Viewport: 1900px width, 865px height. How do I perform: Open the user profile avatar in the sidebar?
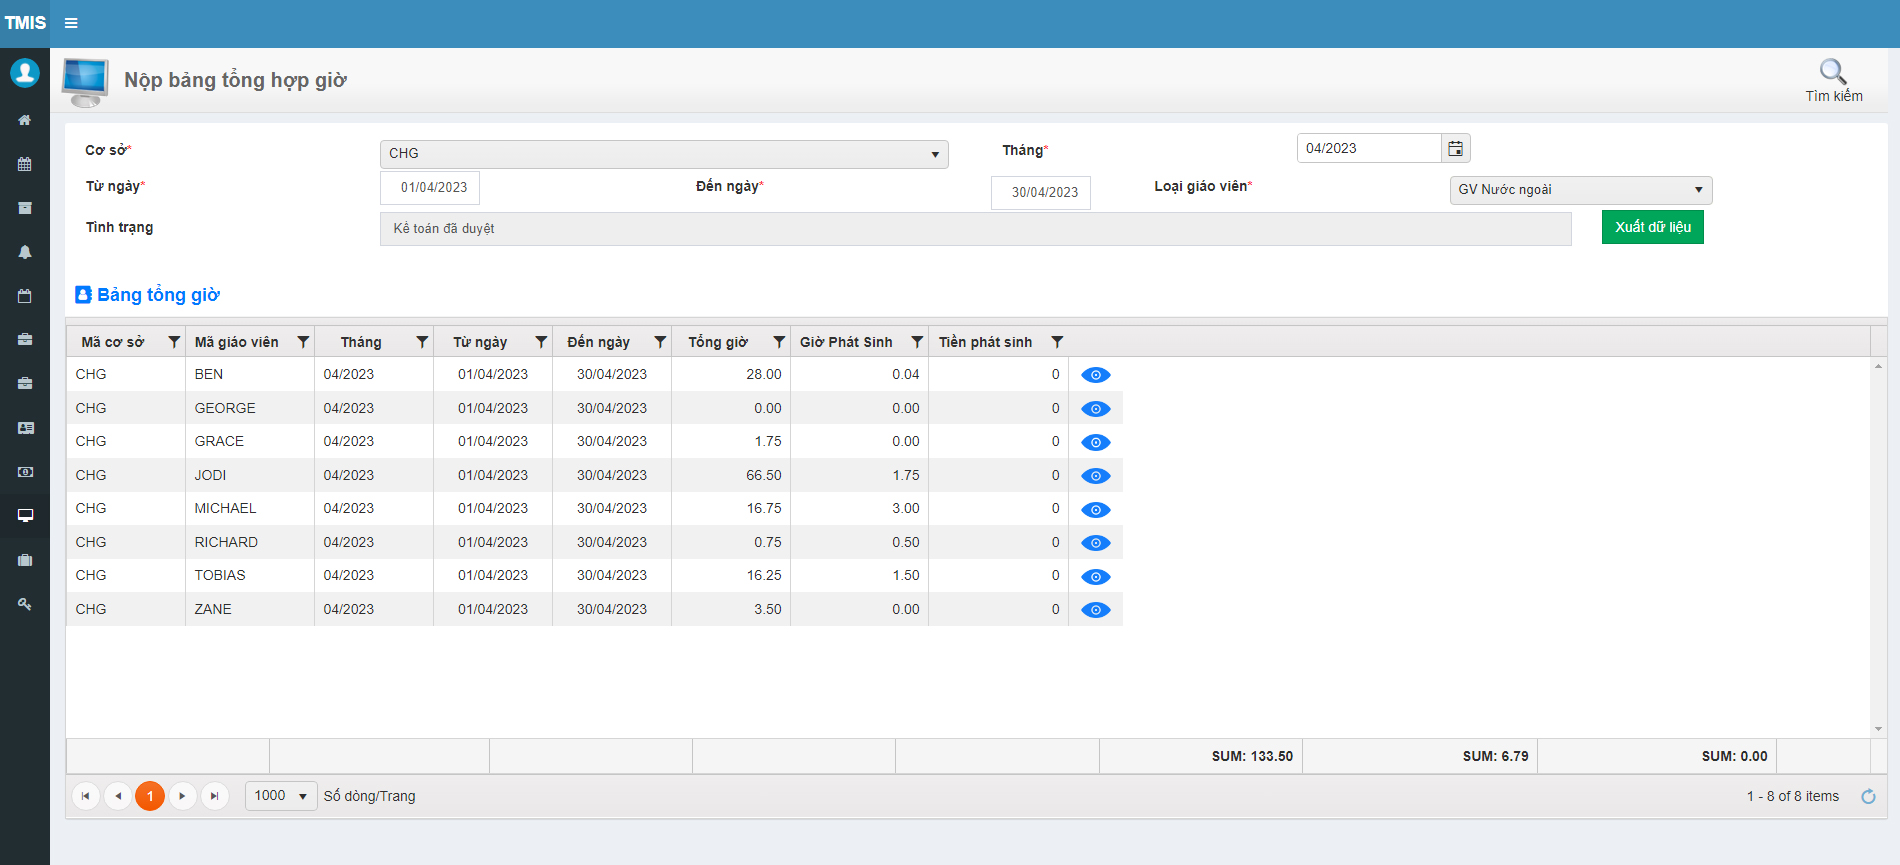pyautogui.click(x=25, y=72)
